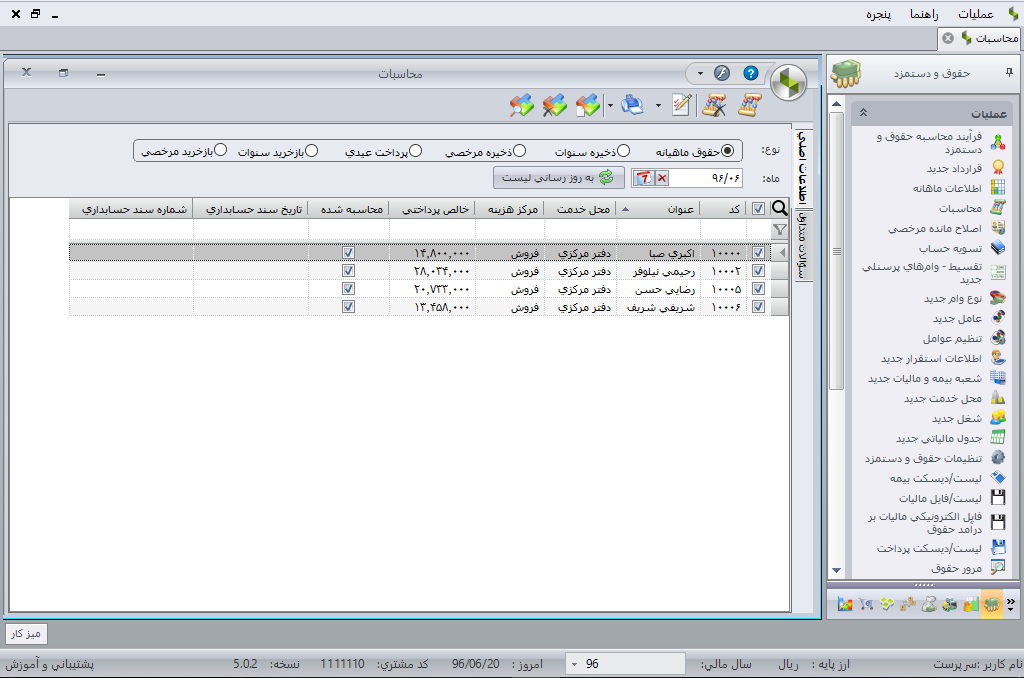Uncheck the row checkbox for code 10002
Image resolution: width=1024 pixels, height=678 pixels.
click(x=758, y=271)
